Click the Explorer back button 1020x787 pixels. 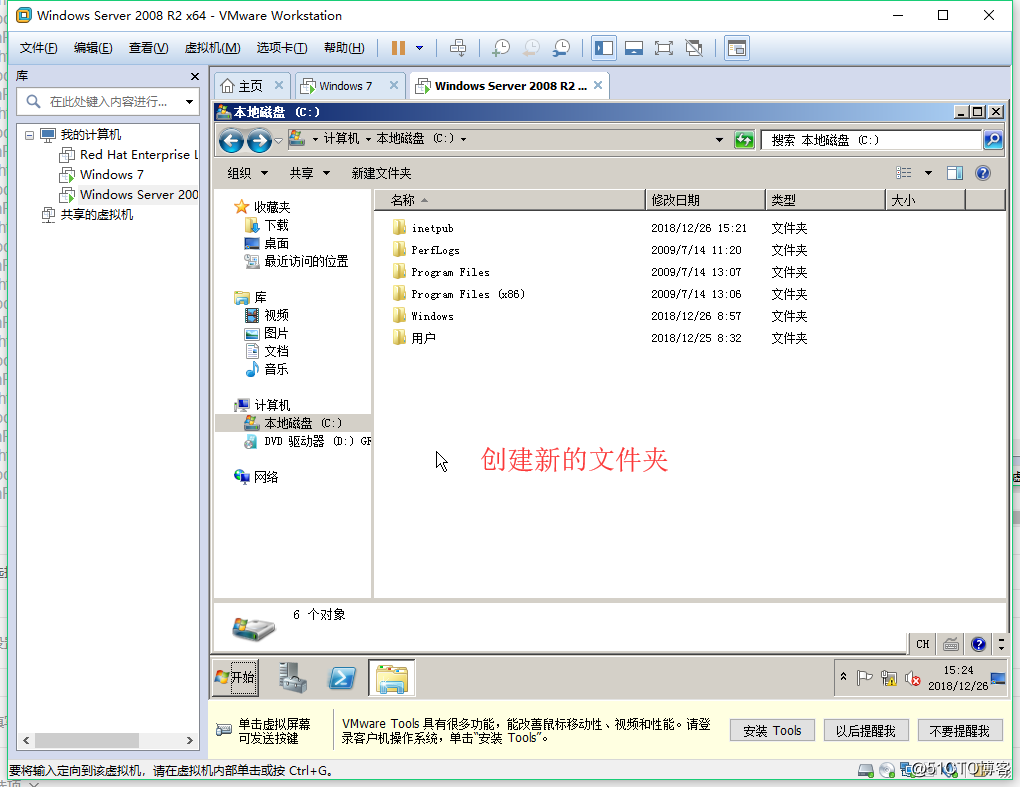coord(232,140)
